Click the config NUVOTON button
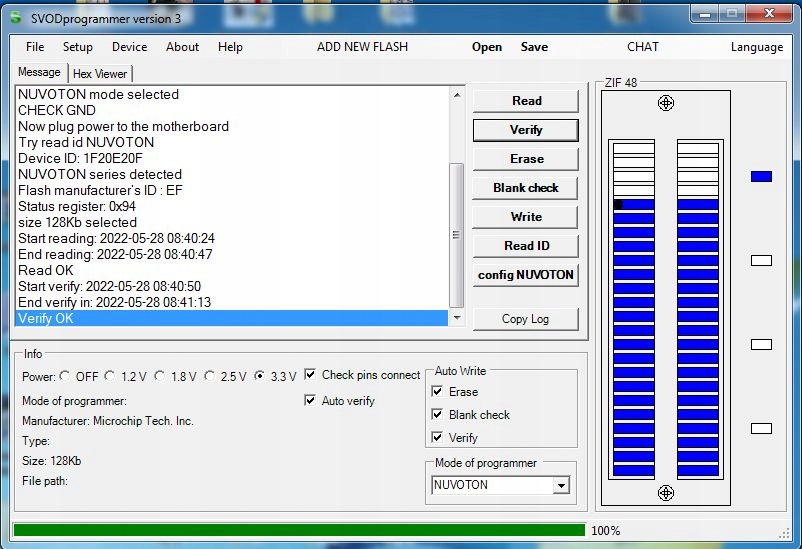 click(526, 275)
